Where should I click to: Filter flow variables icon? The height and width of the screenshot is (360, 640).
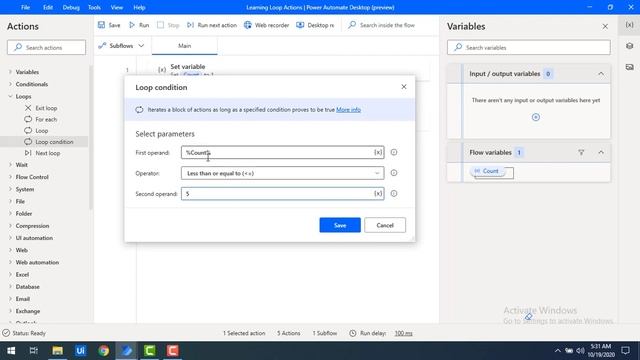(581, 153)
